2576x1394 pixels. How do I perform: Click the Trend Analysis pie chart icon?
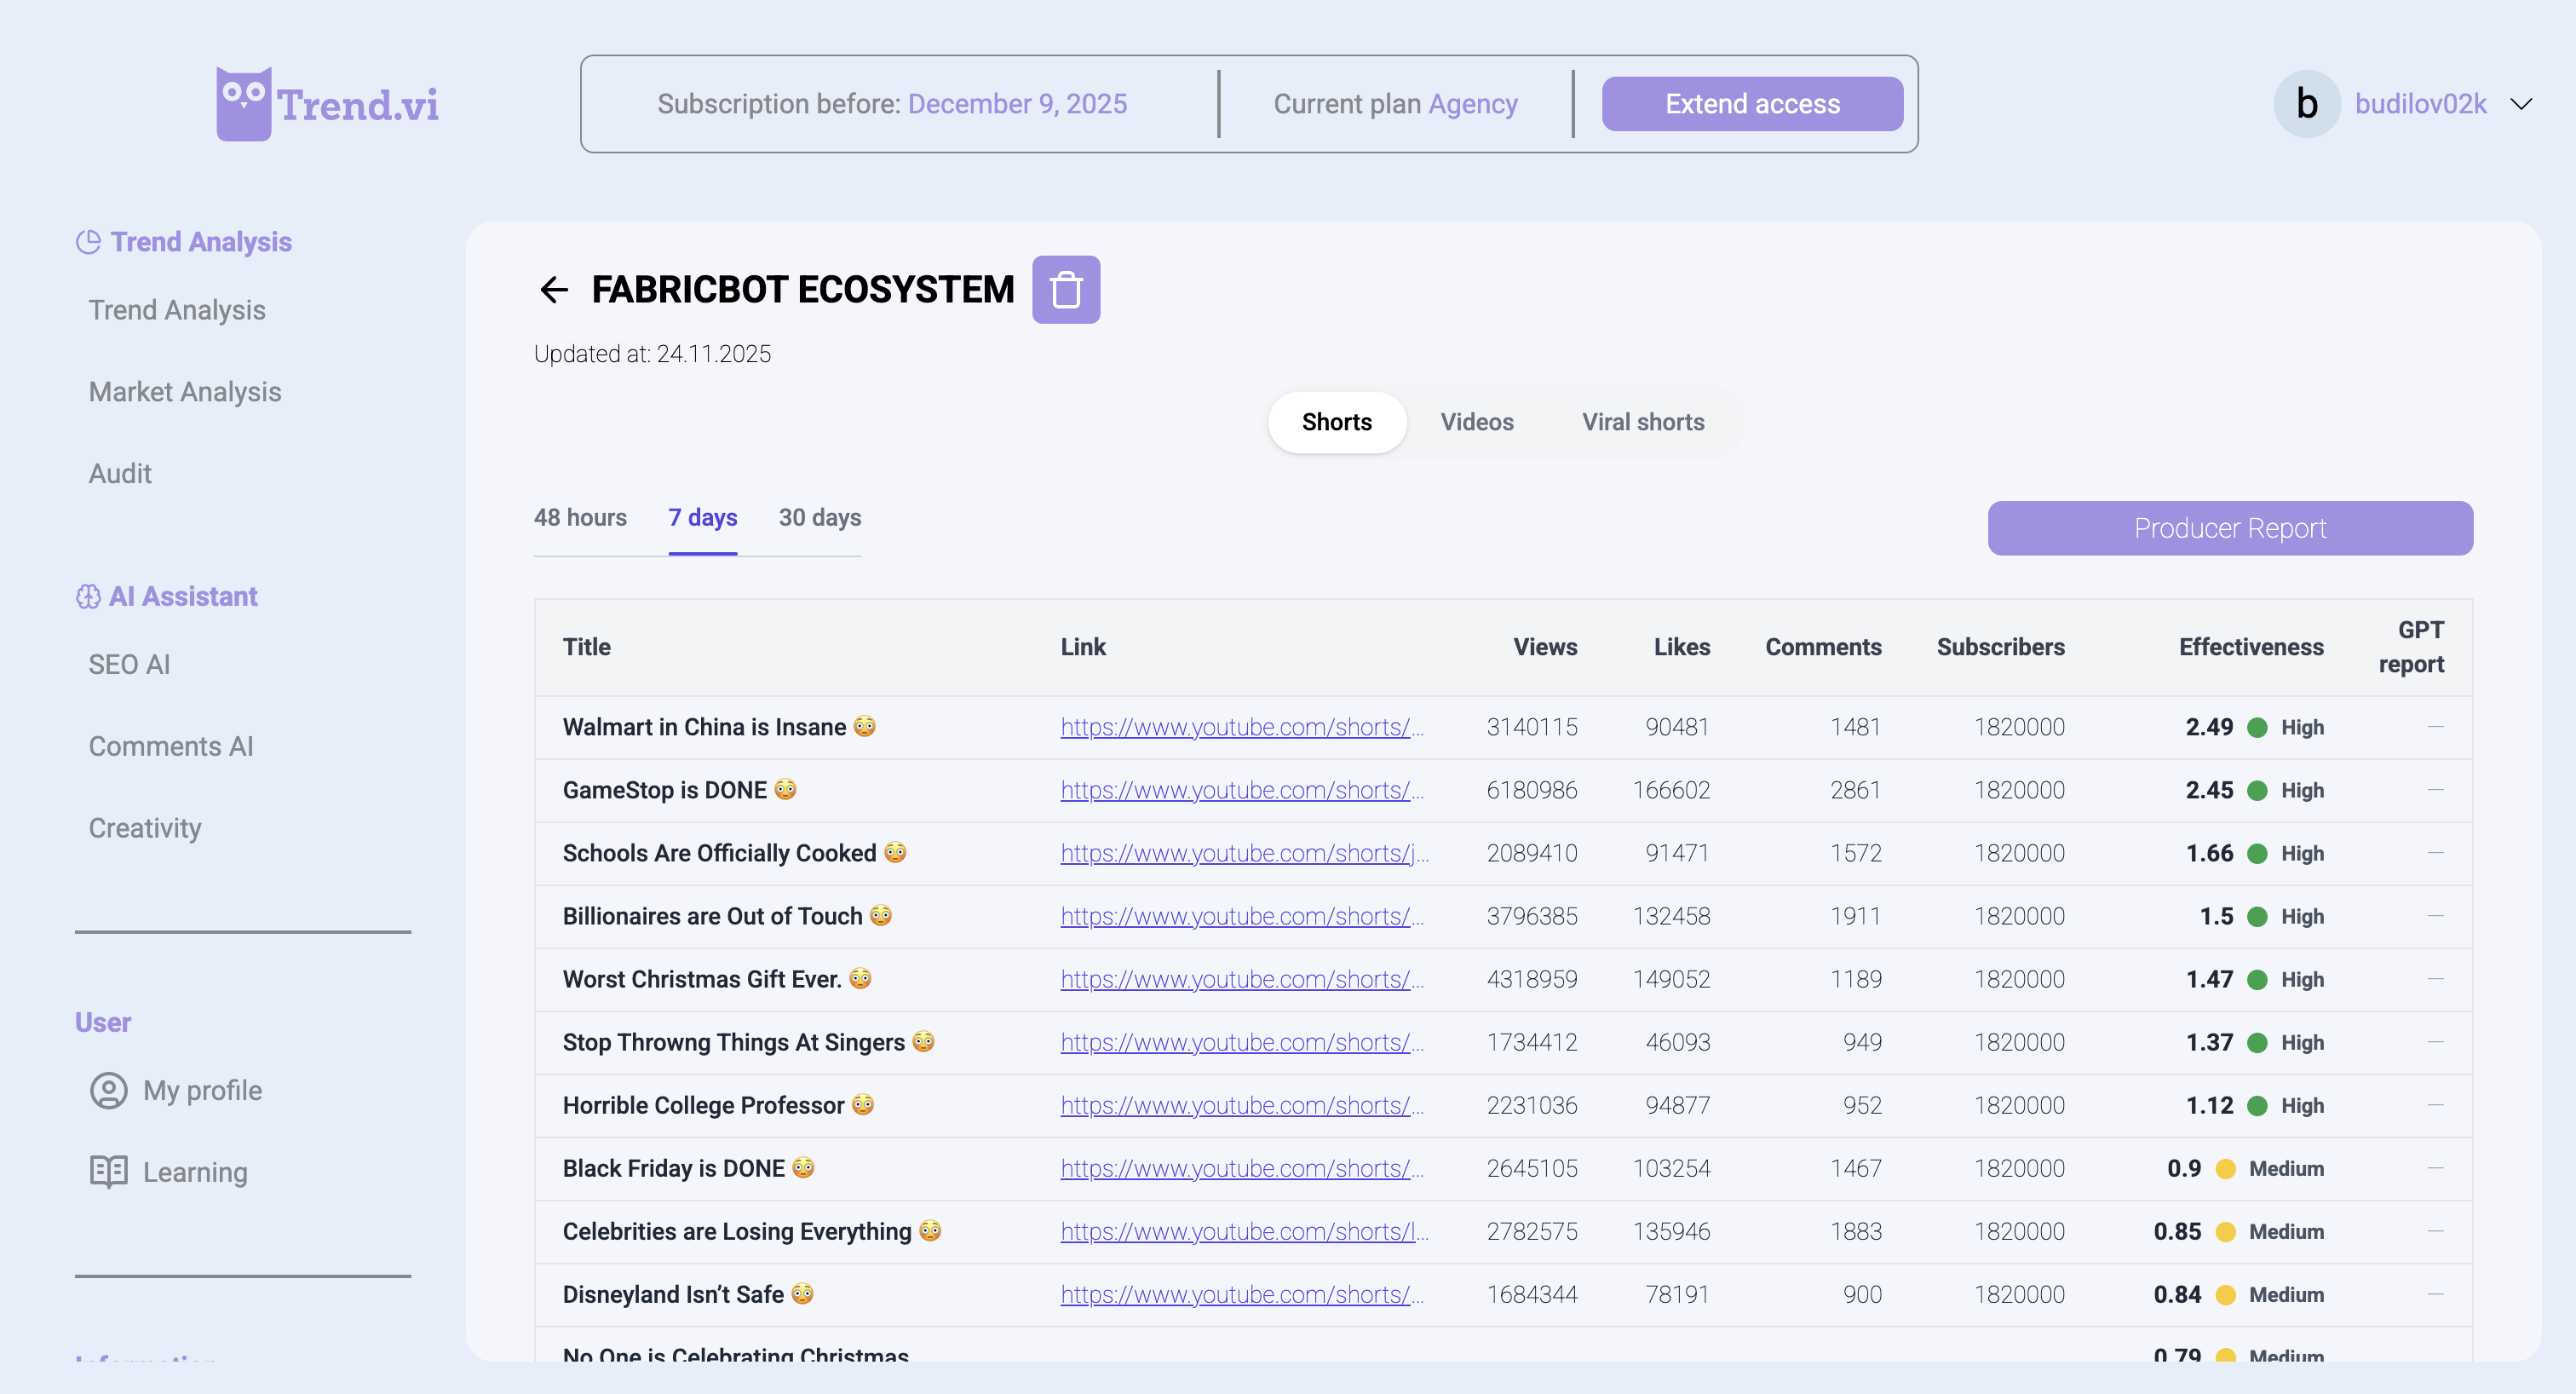[88, 242]
